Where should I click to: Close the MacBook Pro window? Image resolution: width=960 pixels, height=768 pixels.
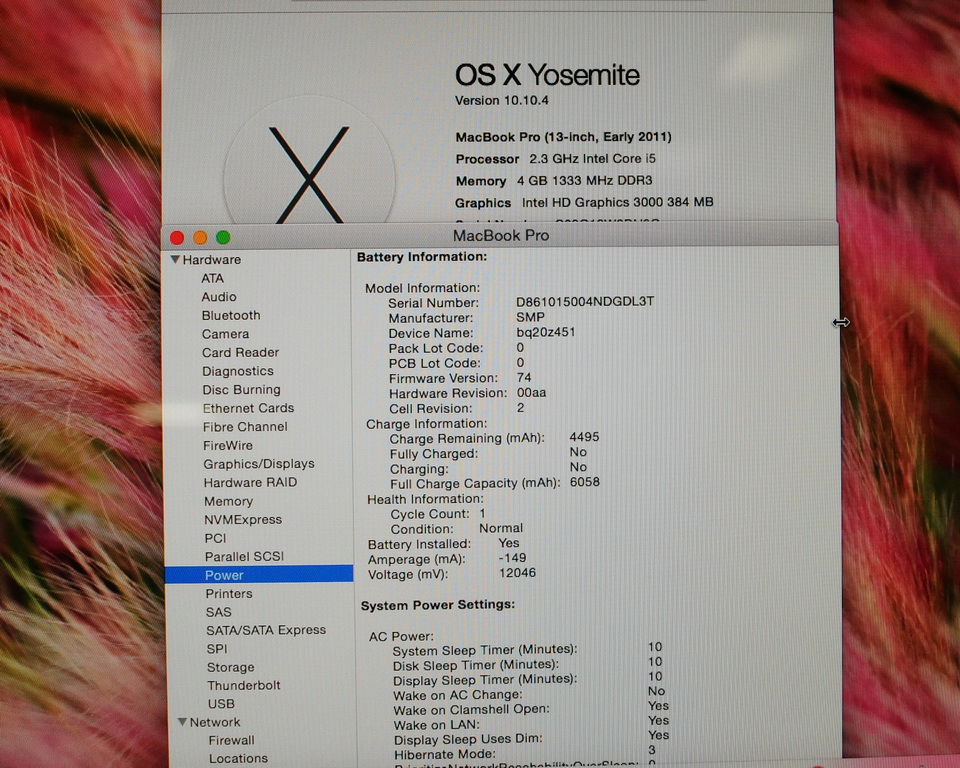pos(177,238)
